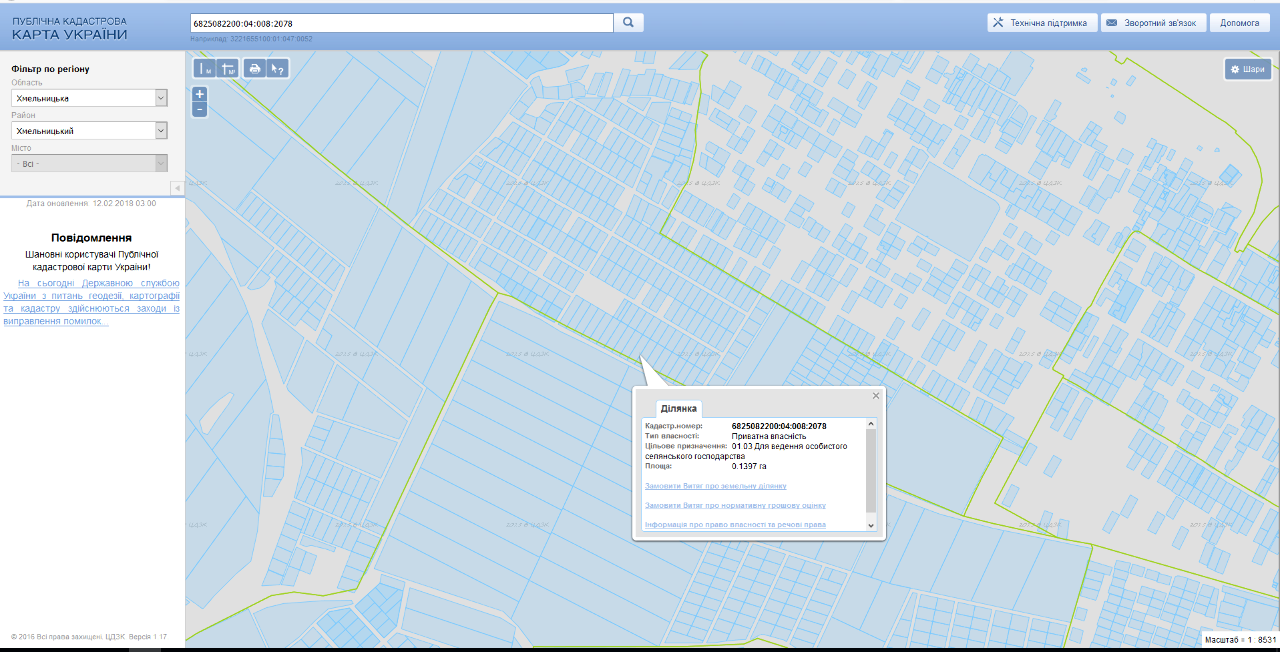Click the cadastral number search field
Viewport: 1280px width, 652px height.
coord(401,22)
